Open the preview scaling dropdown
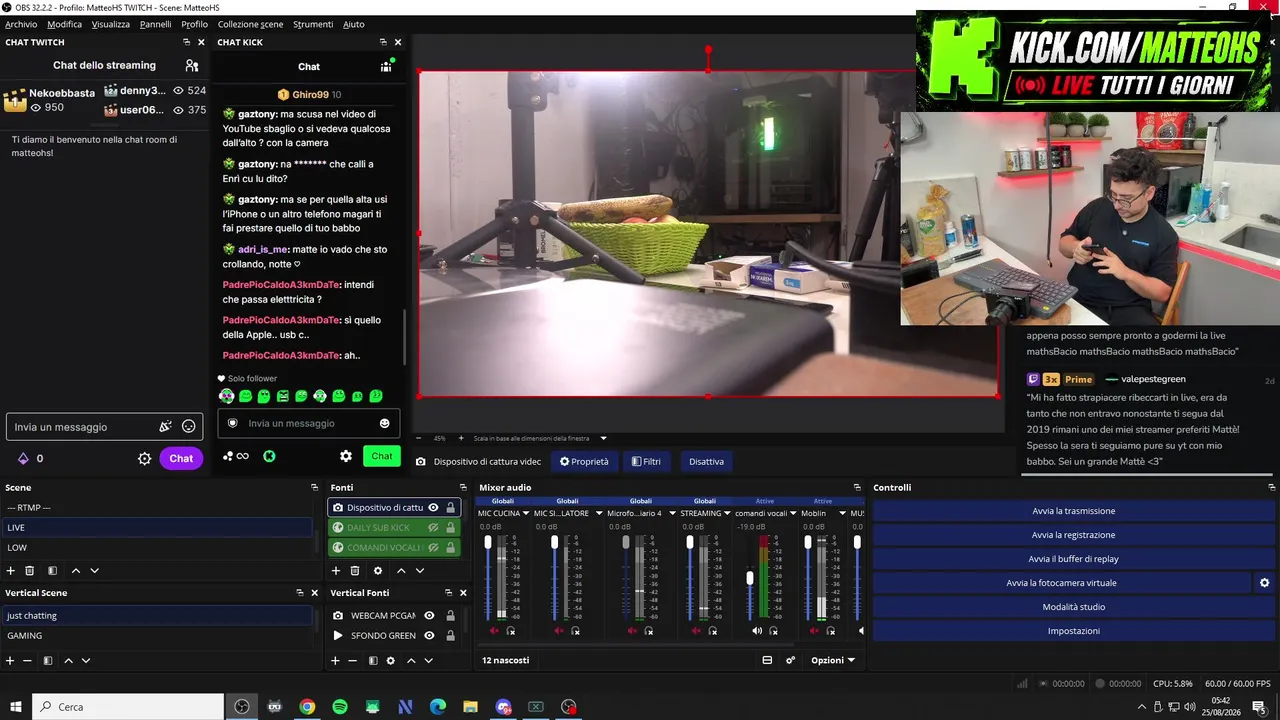This screenshot has height=720, width=1280. pos(603,438)
